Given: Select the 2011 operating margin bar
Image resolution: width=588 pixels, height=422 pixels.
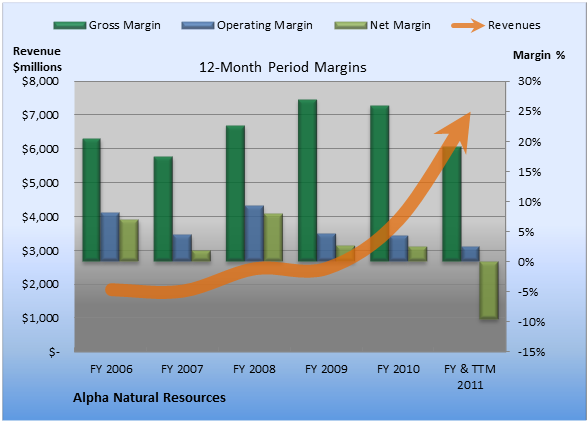Looking at the screenshot, I should (x=470, y=254).
